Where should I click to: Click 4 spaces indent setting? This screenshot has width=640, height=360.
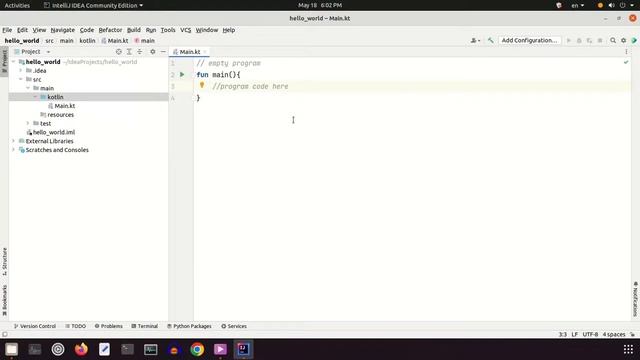(614, 334)
